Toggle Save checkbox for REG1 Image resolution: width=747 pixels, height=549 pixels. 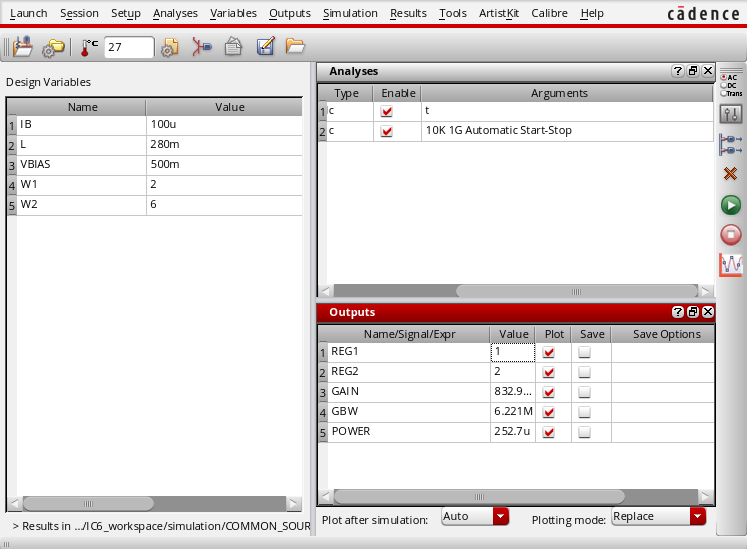[585, 353]
